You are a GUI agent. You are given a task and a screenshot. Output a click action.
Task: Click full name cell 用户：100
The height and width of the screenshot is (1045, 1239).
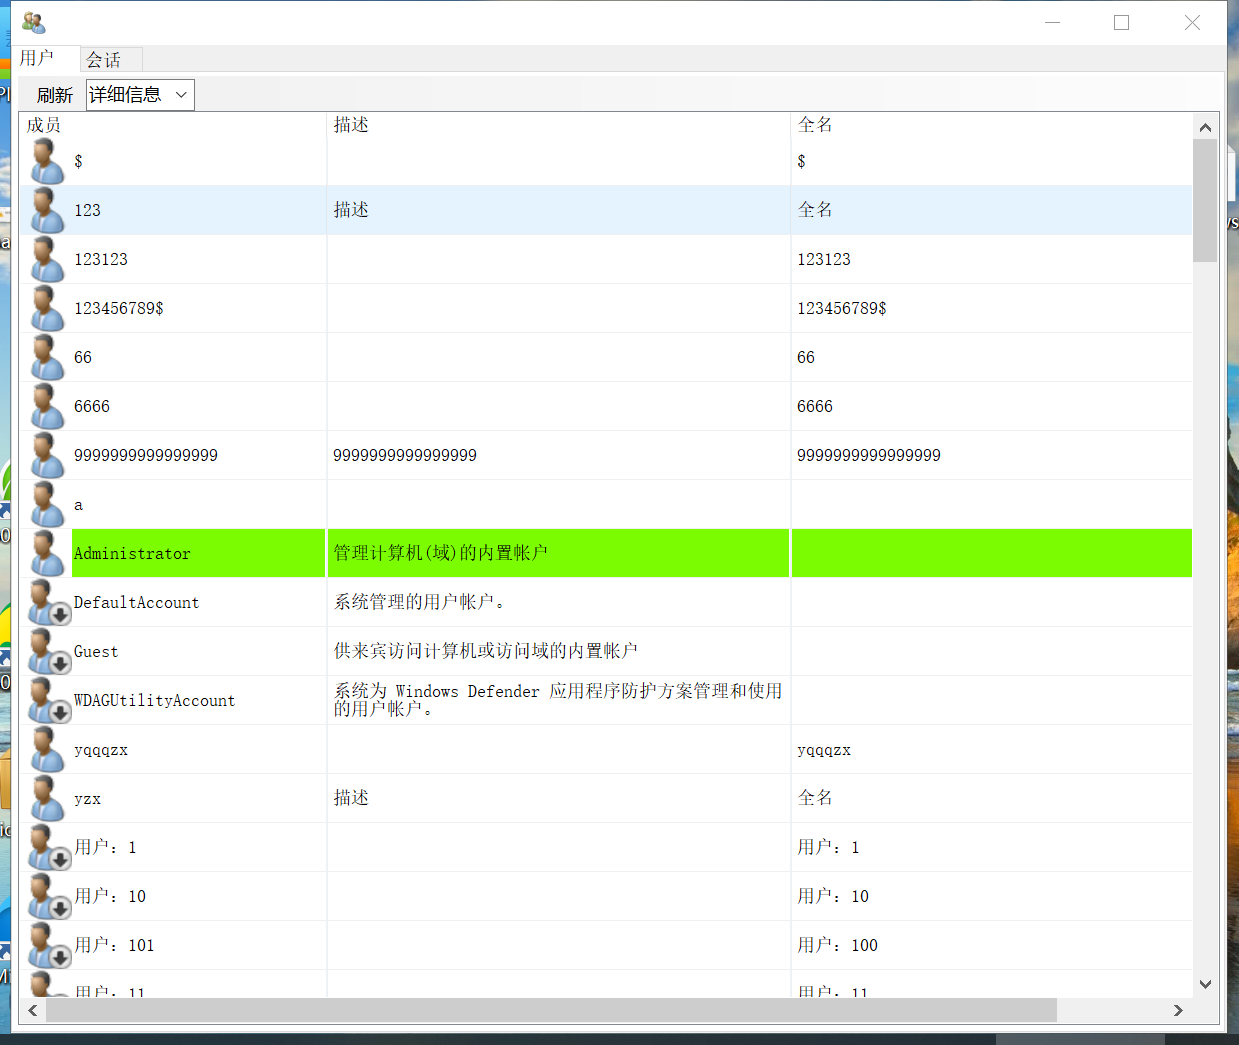point(837,945)
